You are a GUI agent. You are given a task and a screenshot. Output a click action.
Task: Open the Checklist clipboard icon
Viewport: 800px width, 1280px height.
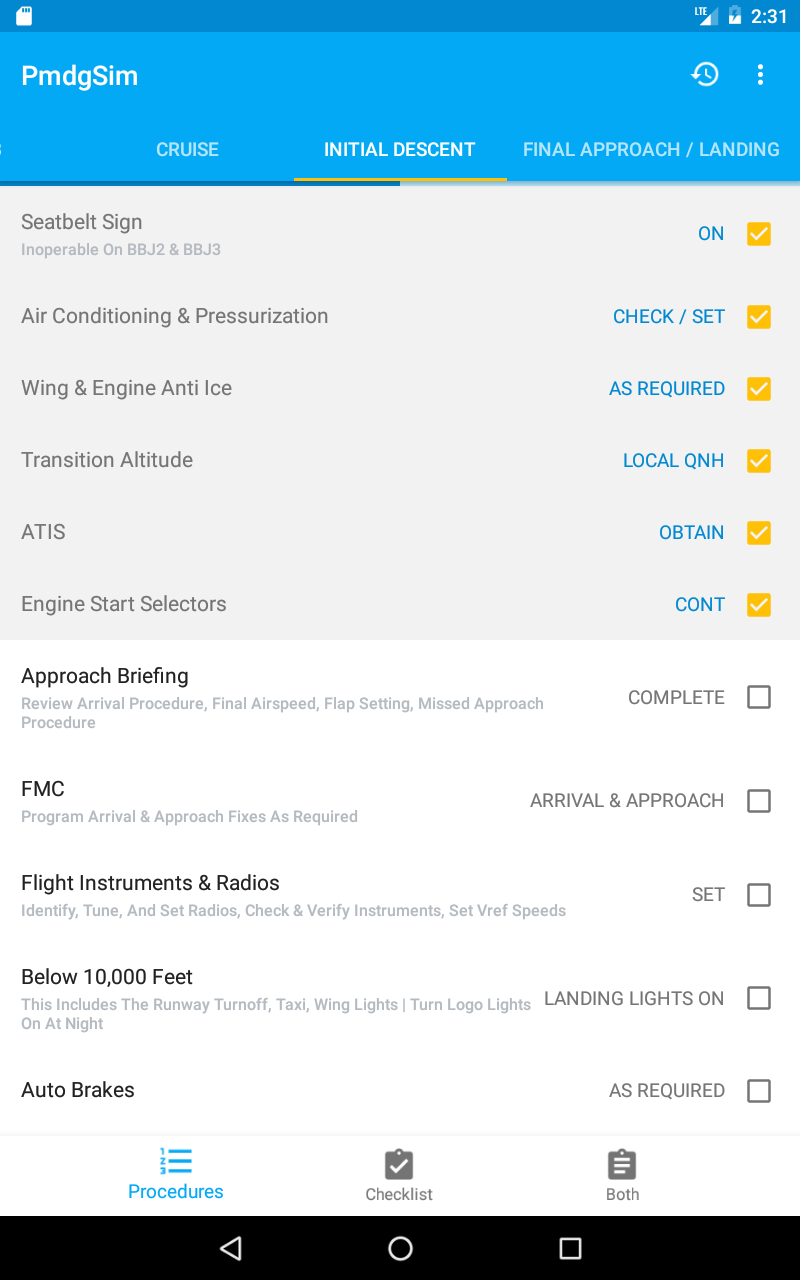click(x=399, y=1165)
